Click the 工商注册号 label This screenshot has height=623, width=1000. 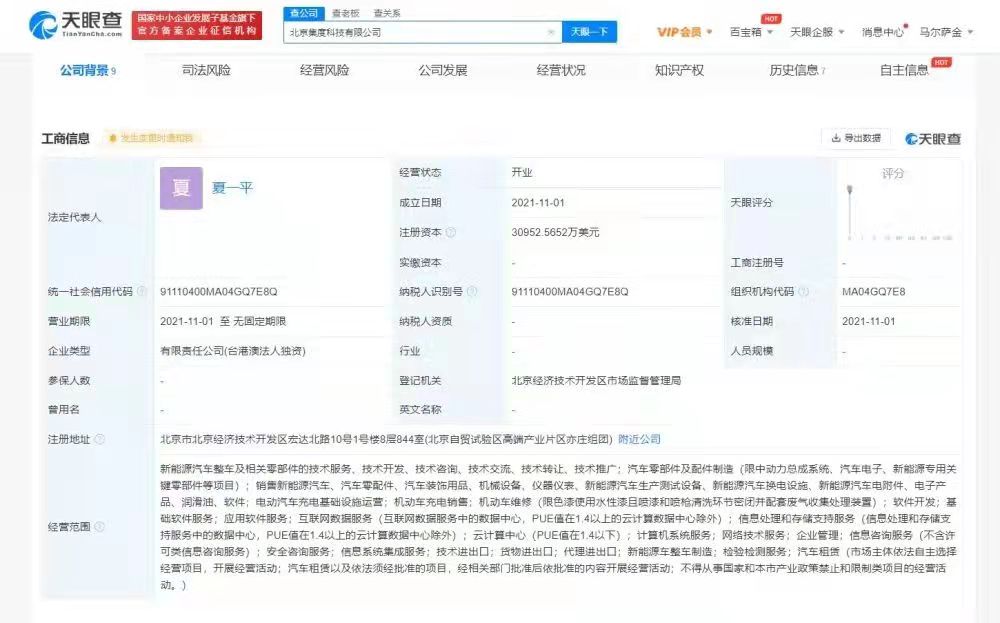tap(757, 262)
